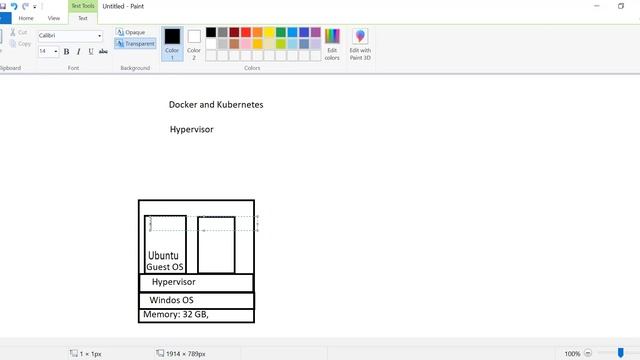Click the 100% zoom level text
Viewport: 640px width, 360px height.
pyautogui.click(x=572, y=353)
